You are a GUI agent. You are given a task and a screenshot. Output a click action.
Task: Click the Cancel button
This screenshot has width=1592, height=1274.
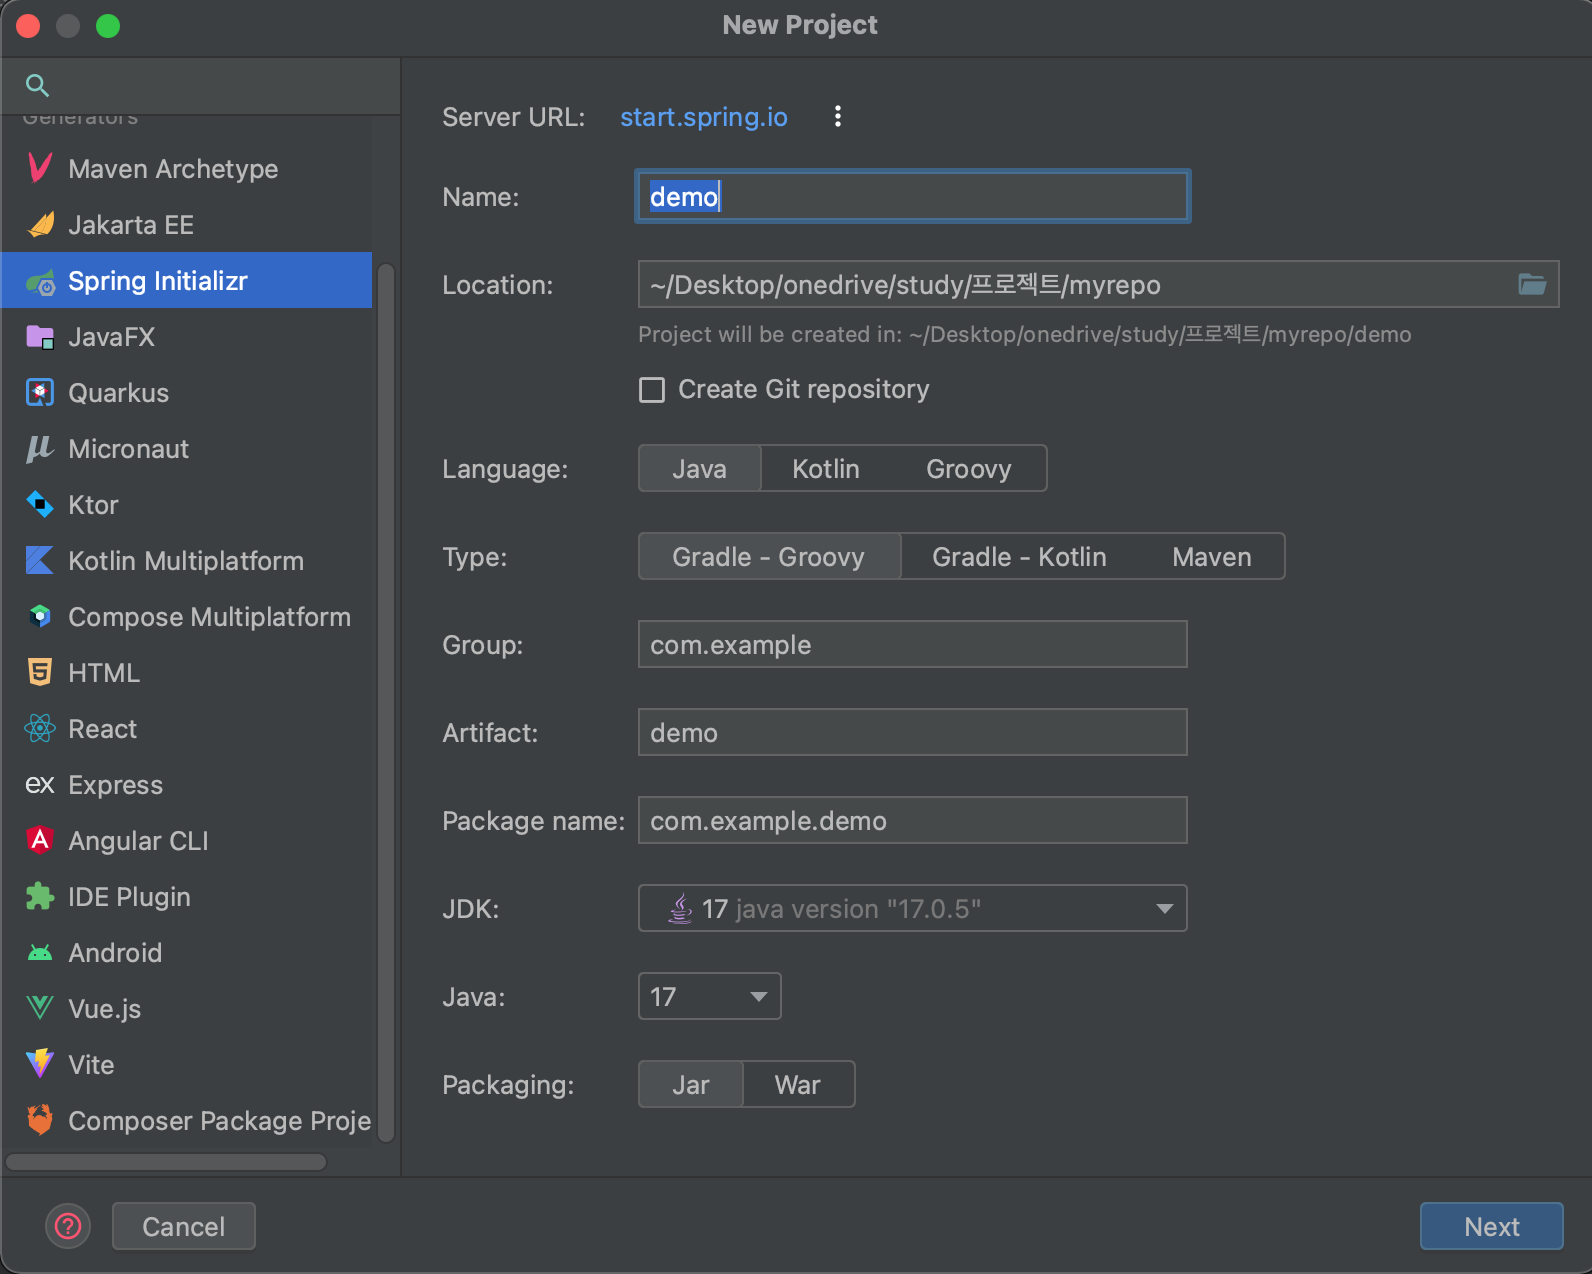(184, 1226)
